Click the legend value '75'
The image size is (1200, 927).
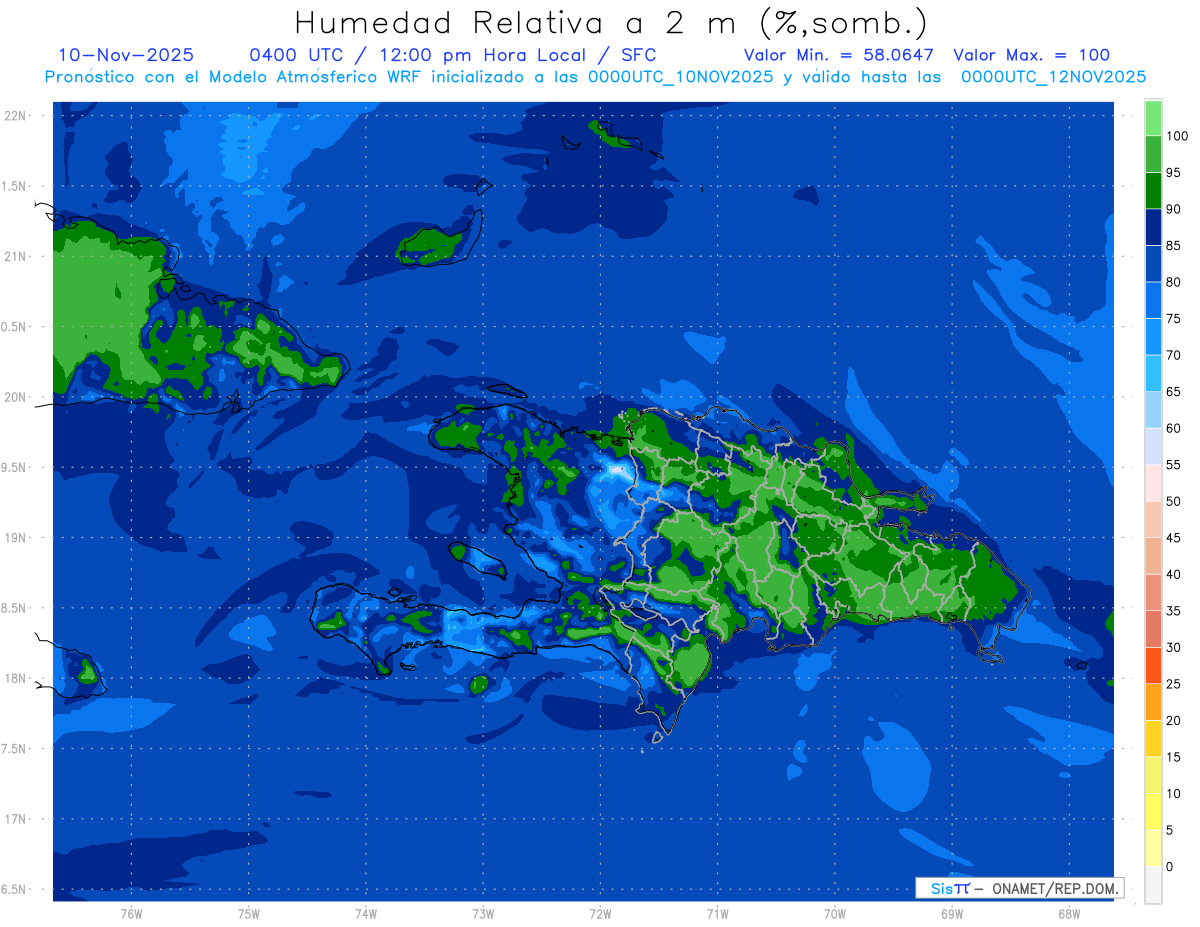[x=1173, y=319]
